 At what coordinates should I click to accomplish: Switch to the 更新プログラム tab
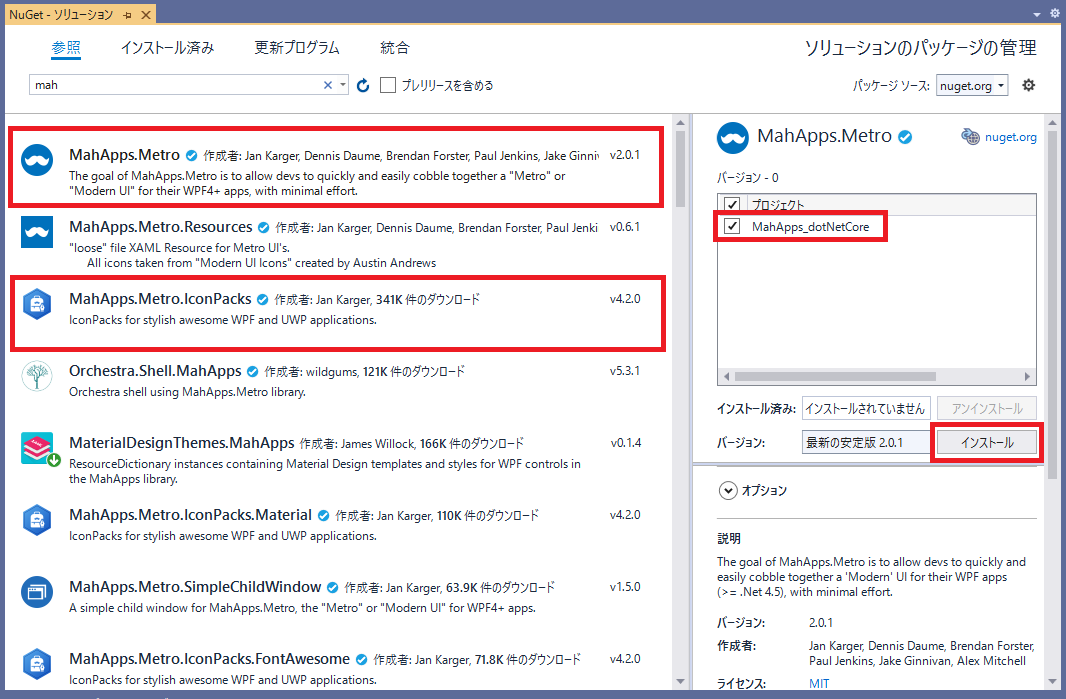coord(296,48)
